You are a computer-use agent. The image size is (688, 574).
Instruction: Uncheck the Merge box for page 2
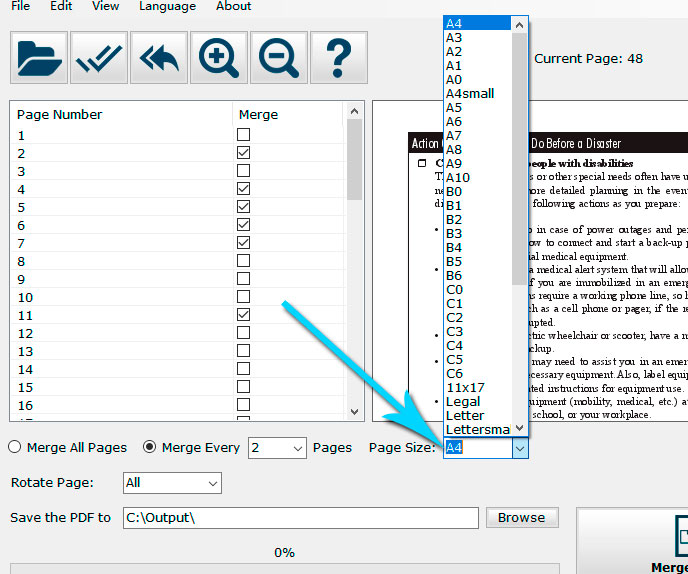pos(244,153)
